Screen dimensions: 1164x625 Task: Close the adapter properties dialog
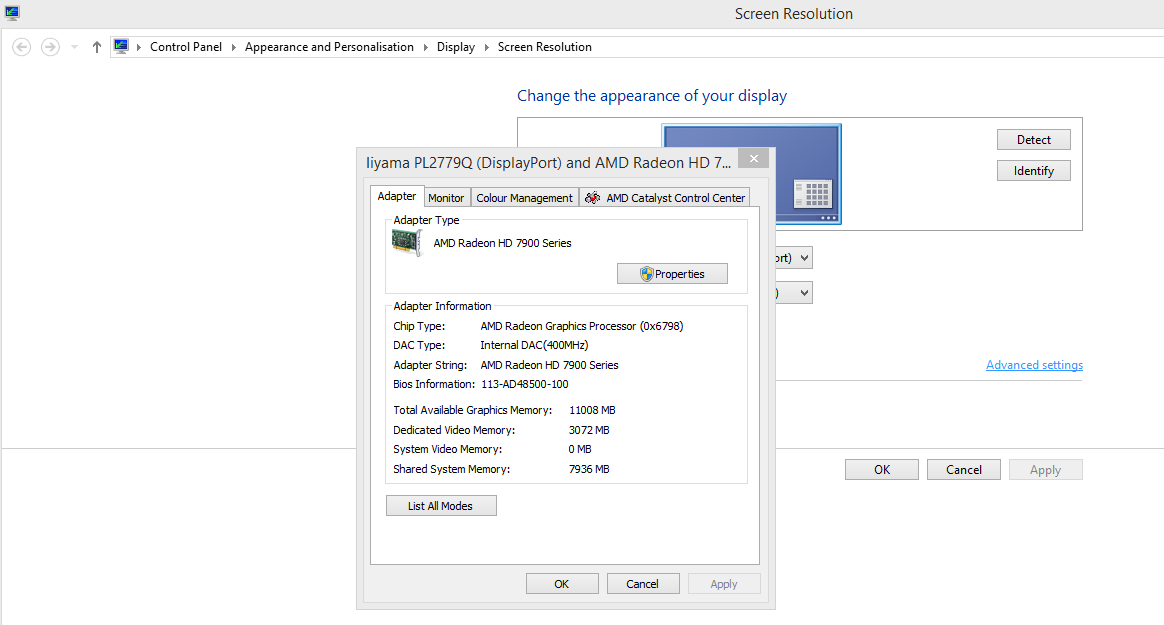[x=753, y=158]
